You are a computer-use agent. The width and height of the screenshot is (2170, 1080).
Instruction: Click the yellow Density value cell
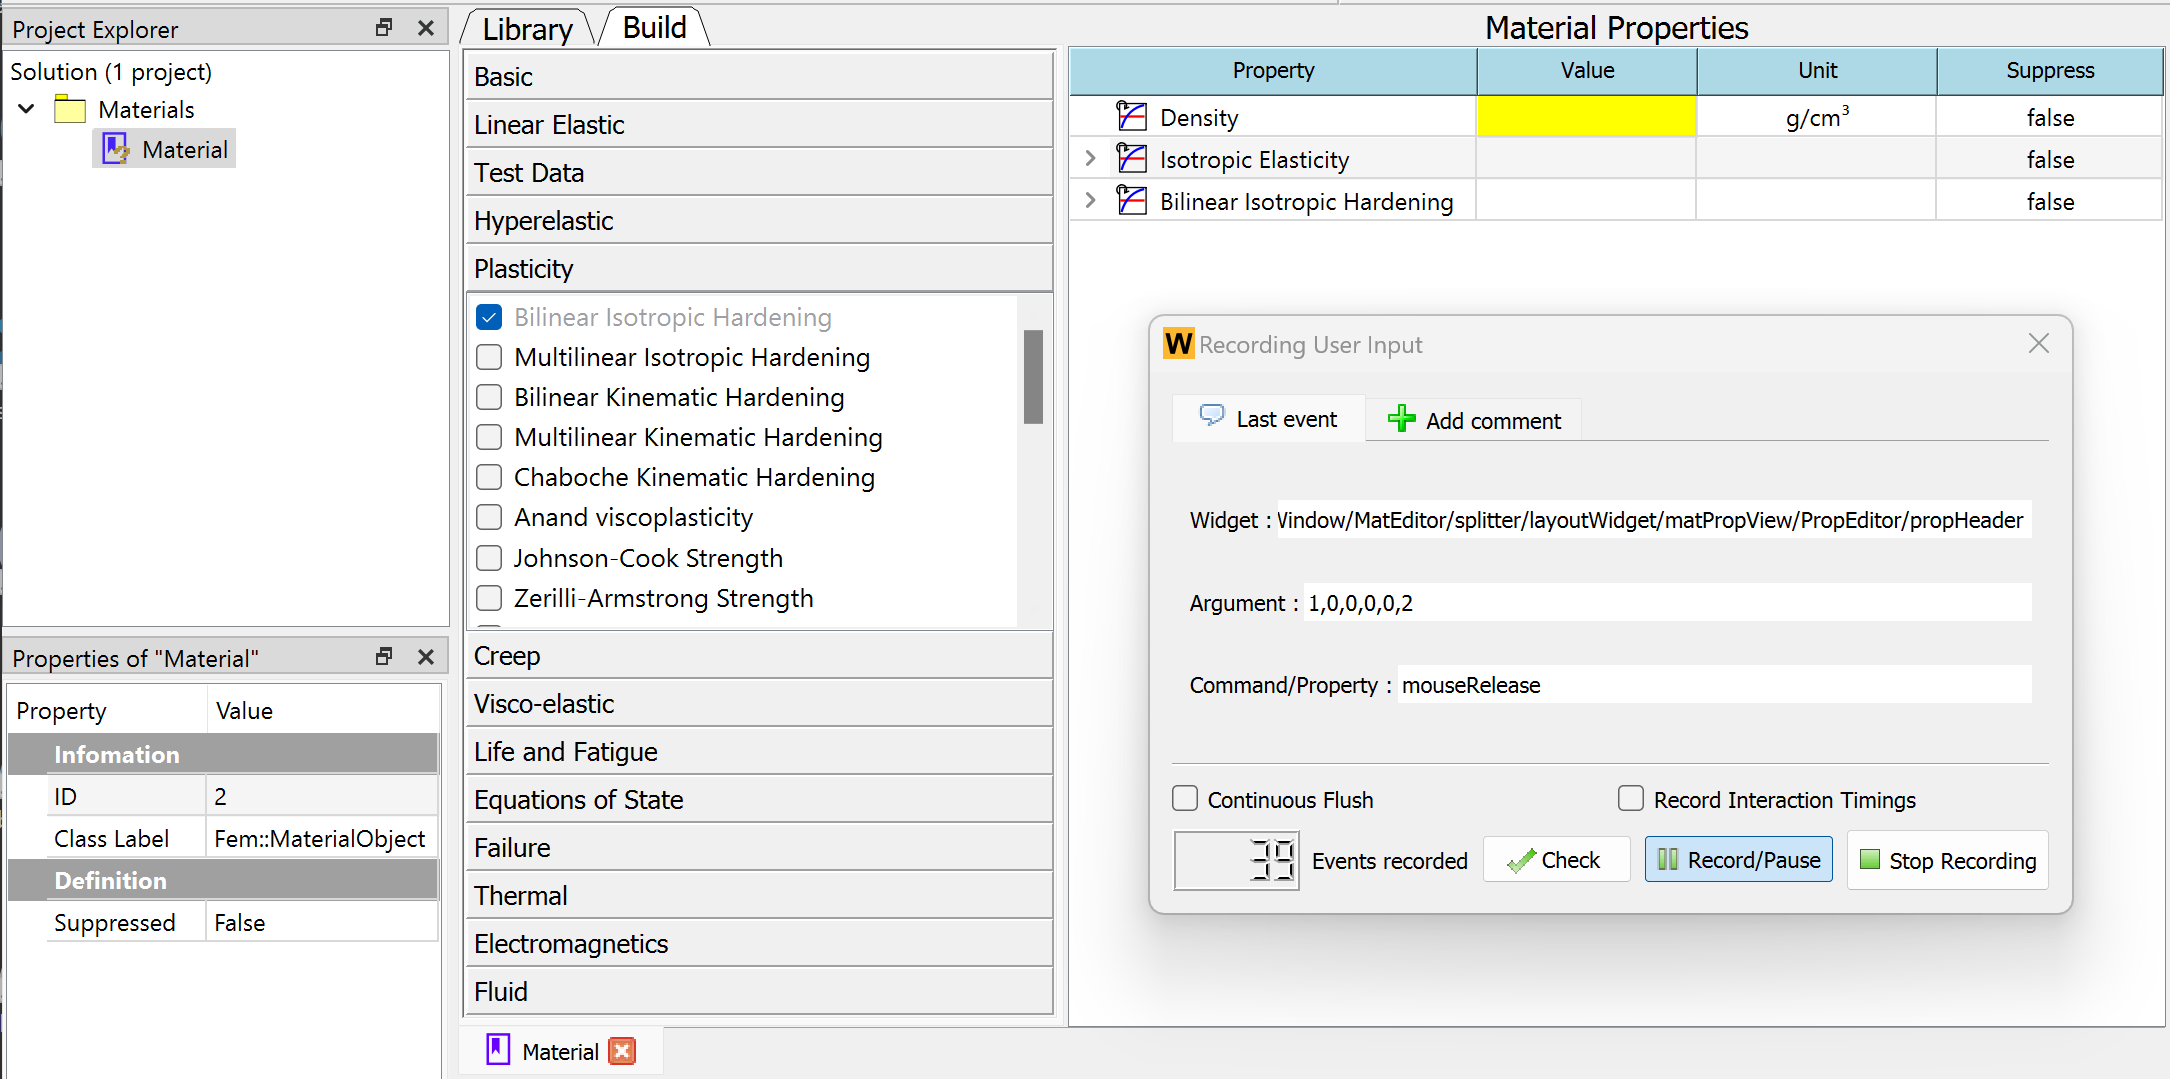pos(1586,117)
